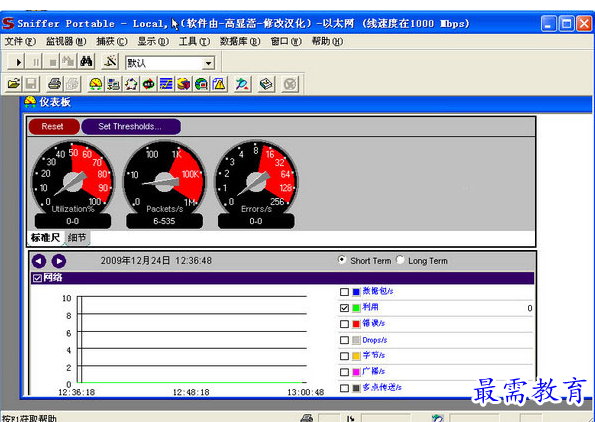
Task: Open the 工具 menu
Action: coord(194,41)
